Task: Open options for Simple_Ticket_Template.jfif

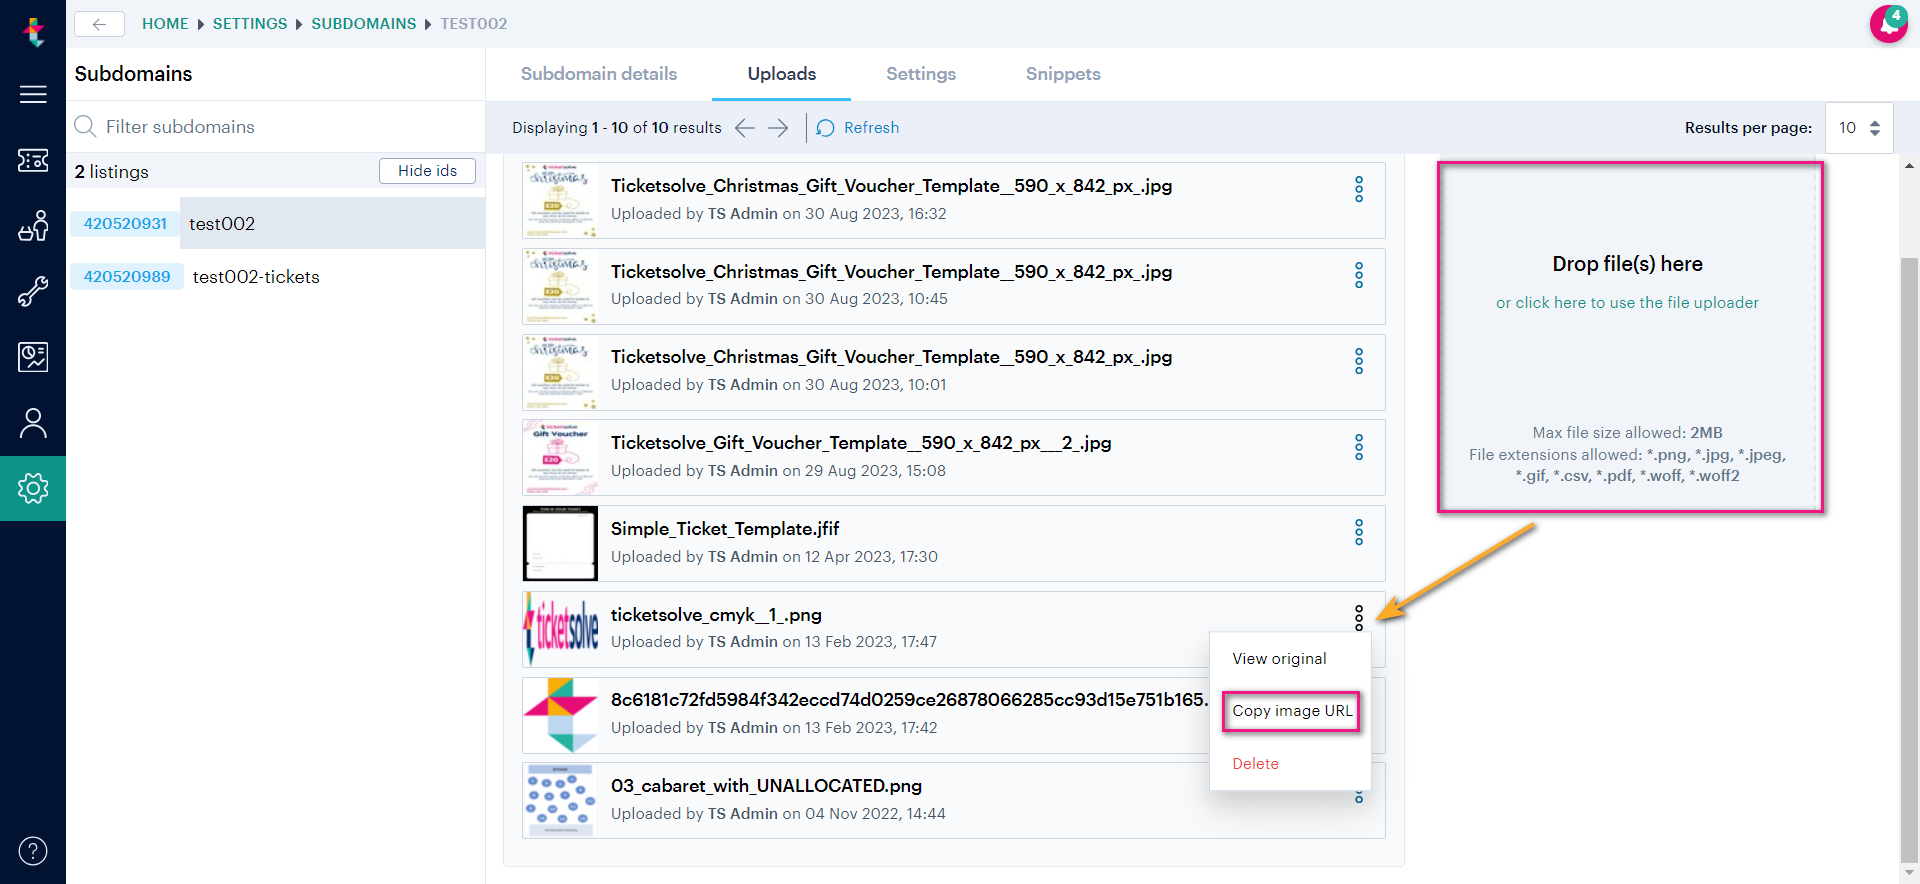Action: point(1359,532)
